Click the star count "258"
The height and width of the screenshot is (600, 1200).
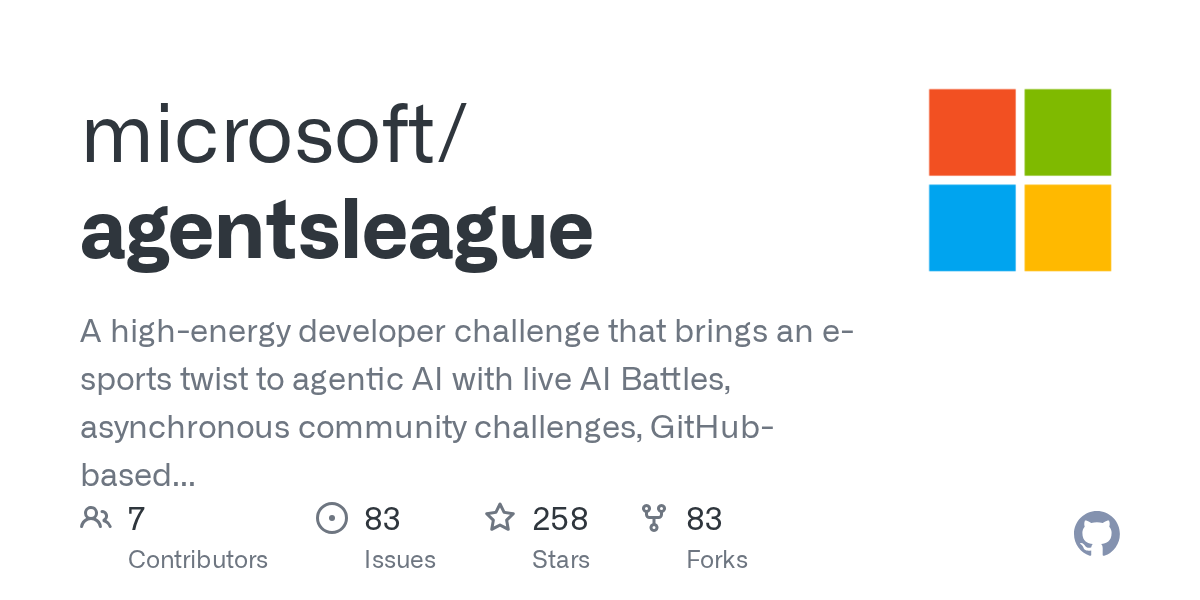[x=560, y=519]
